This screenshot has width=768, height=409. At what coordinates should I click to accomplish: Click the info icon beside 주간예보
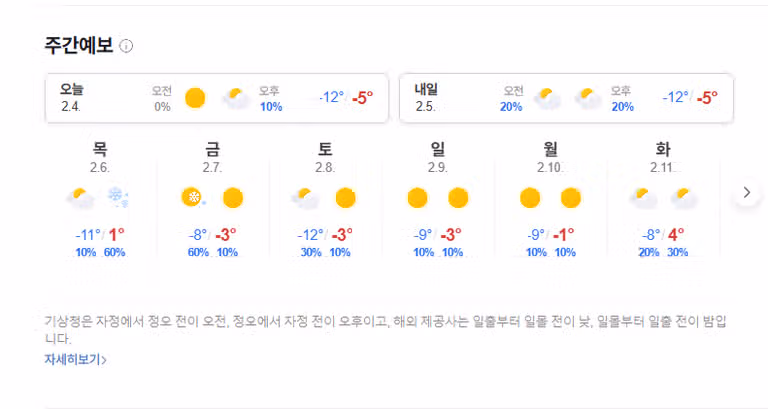[x=126, y=46]
